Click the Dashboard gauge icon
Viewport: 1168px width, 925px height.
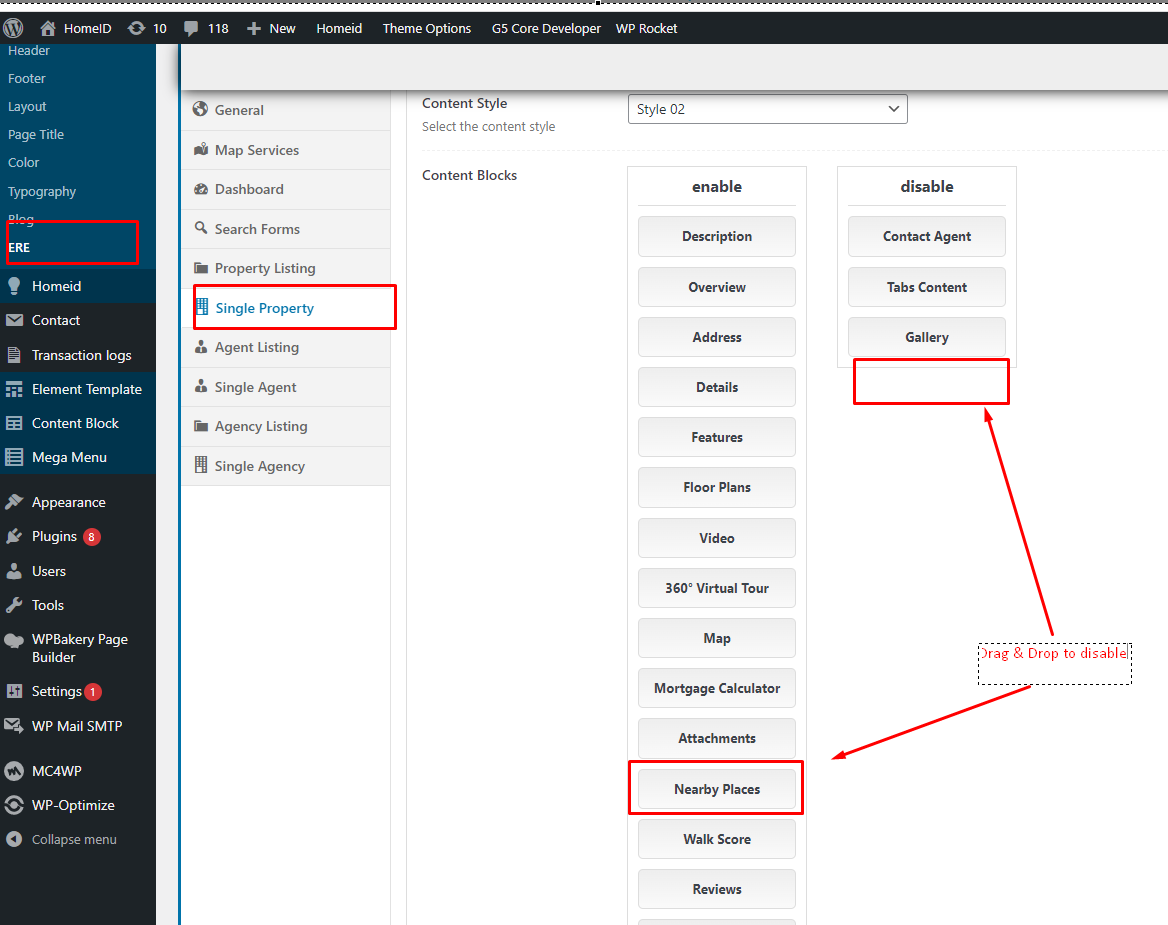(x=201, y=188)
